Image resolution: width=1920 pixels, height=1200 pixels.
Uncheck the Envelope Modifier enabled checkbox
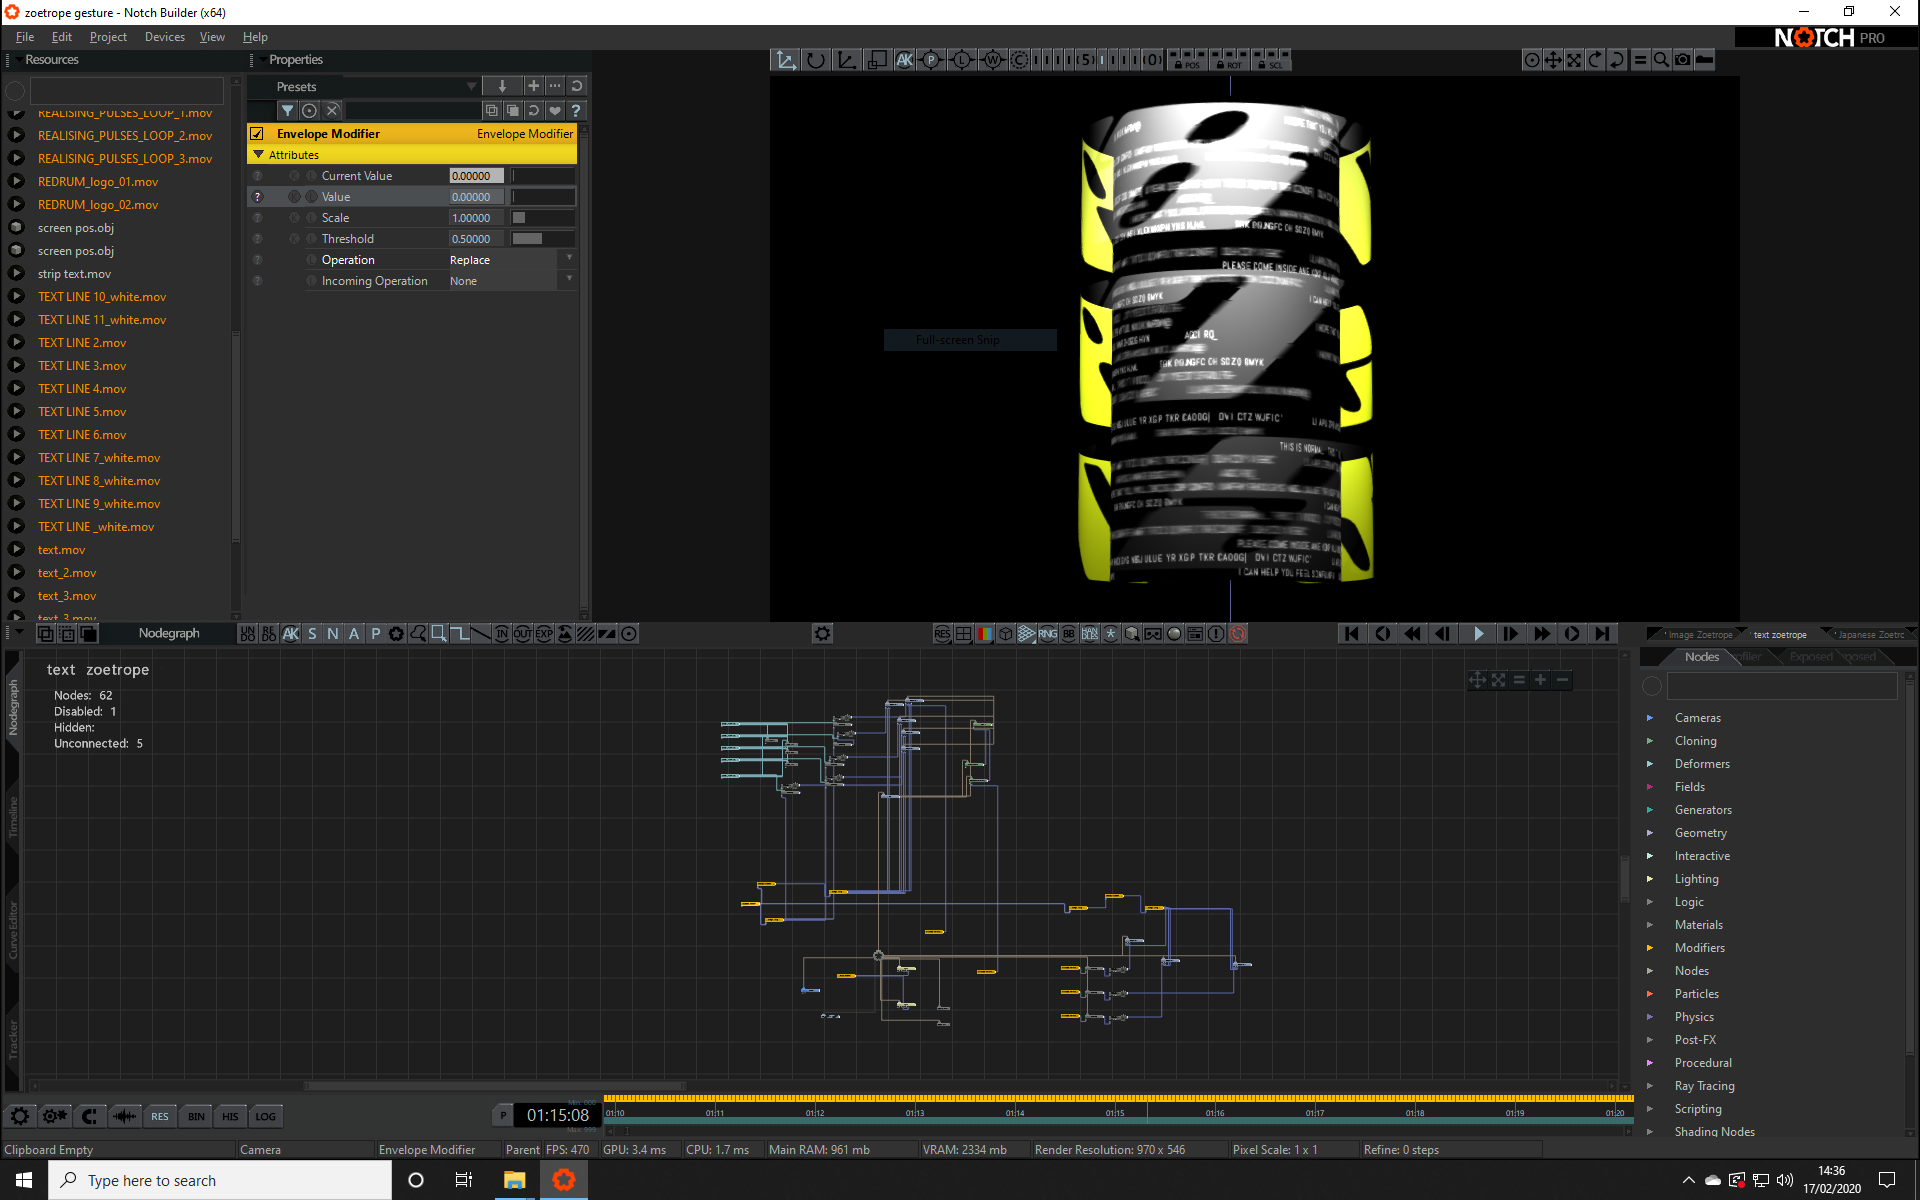[257, 134]
